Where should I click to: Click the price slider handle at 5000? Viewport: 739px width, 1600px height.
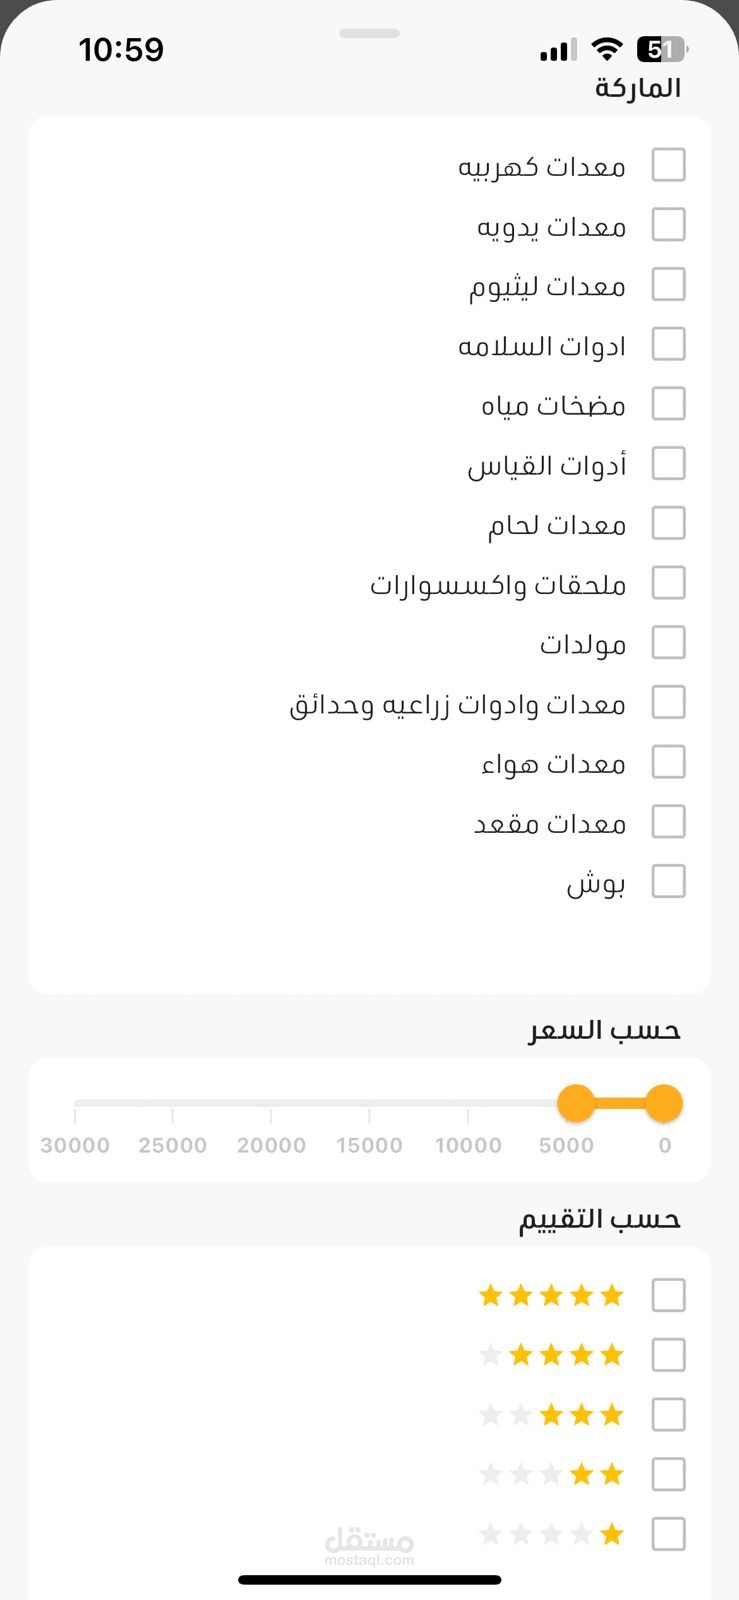[x=576, y=1104]
